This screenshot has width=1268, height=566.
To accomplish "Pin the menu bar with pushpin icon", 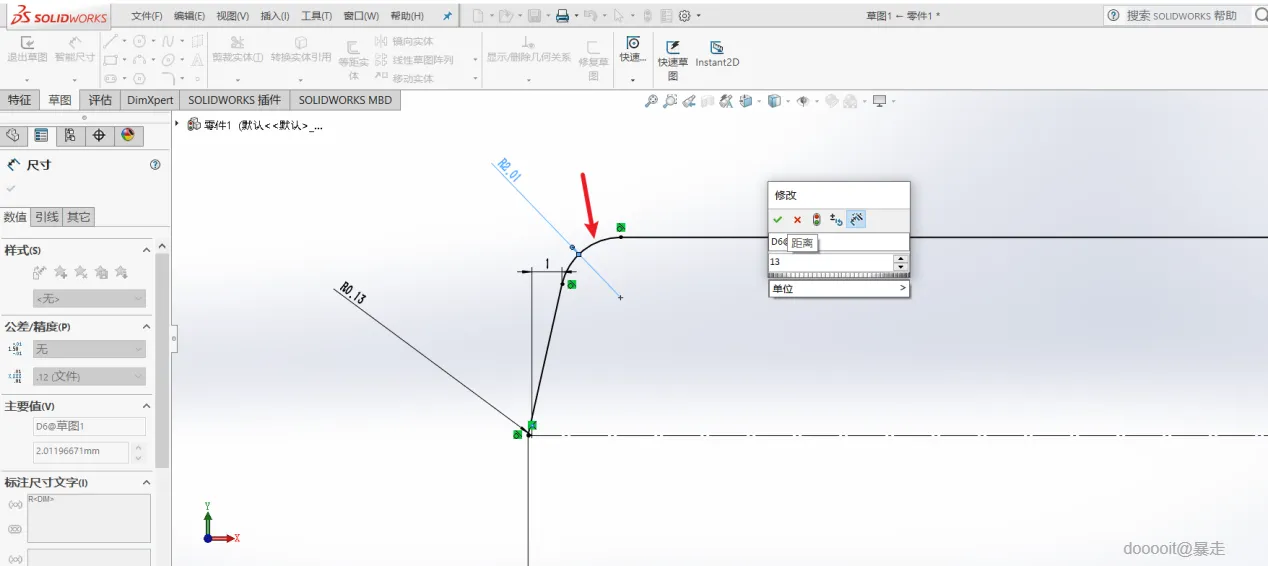I will tap(446, 16).
